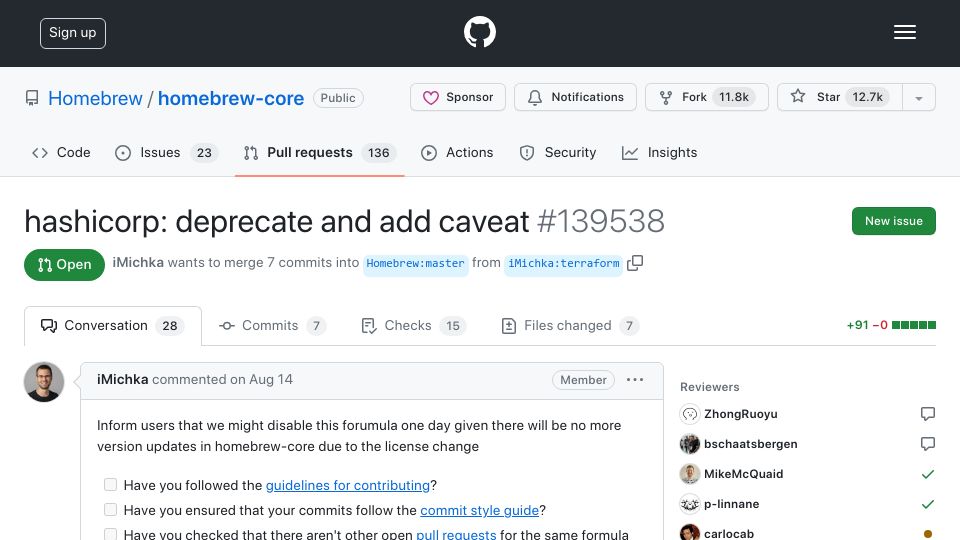
Task: Open the pull requests link in checklist
Action: click(456, 534)
